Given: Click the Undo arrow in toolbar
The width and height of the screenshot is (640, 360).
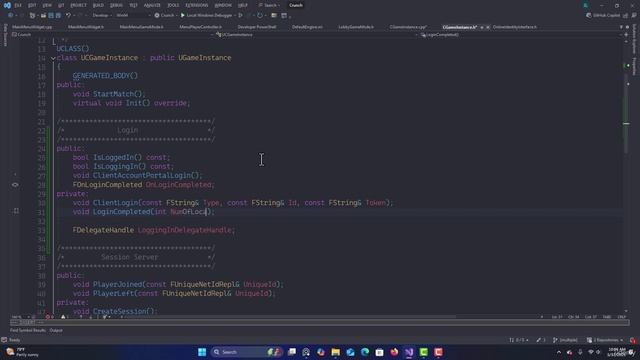Looking at the screenshot, I should tap(68, 15).
